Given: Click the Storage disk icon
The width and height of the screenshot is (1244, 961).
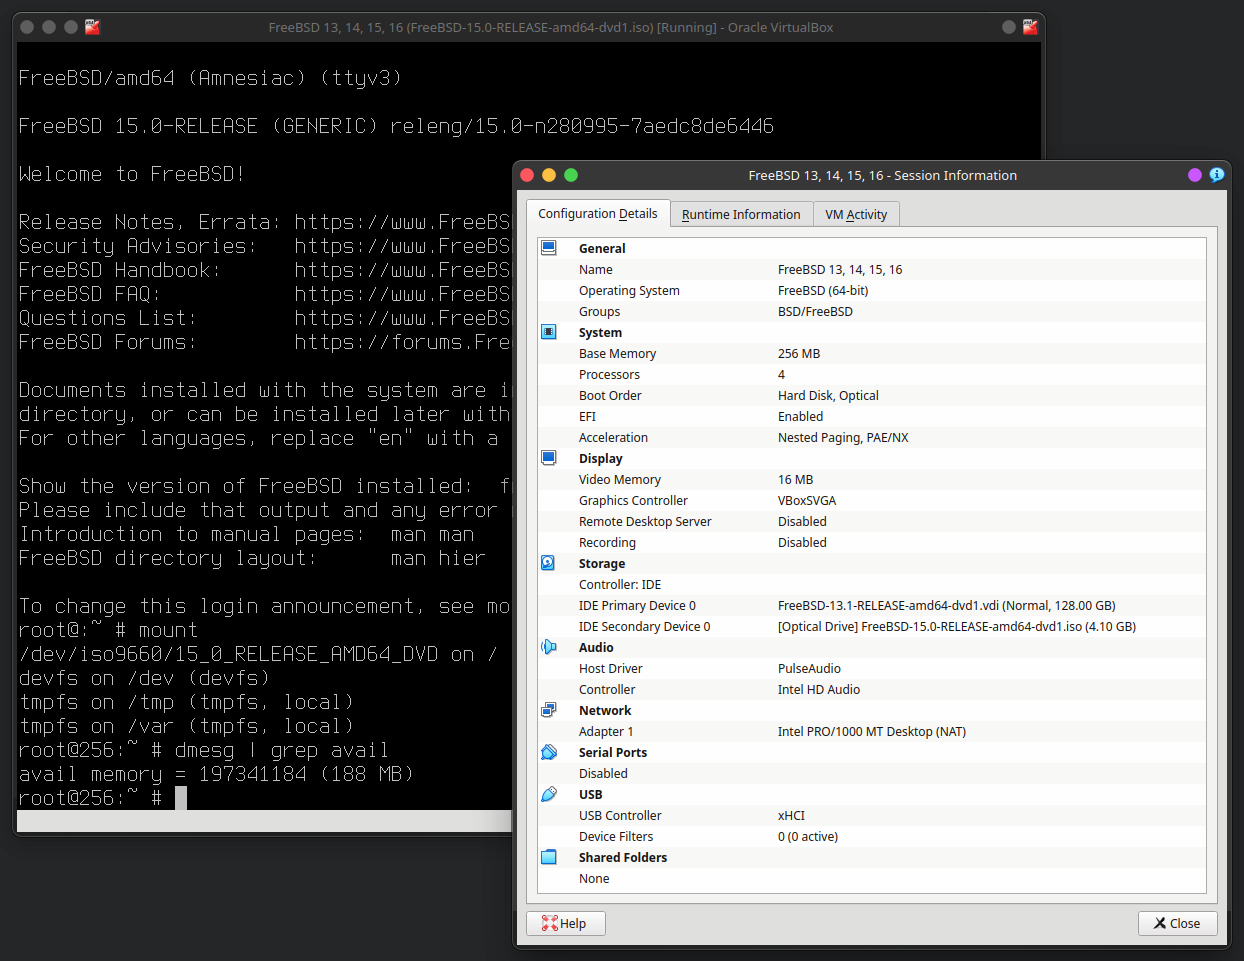Looking at the screenshot, I should [x=548, y=563].
